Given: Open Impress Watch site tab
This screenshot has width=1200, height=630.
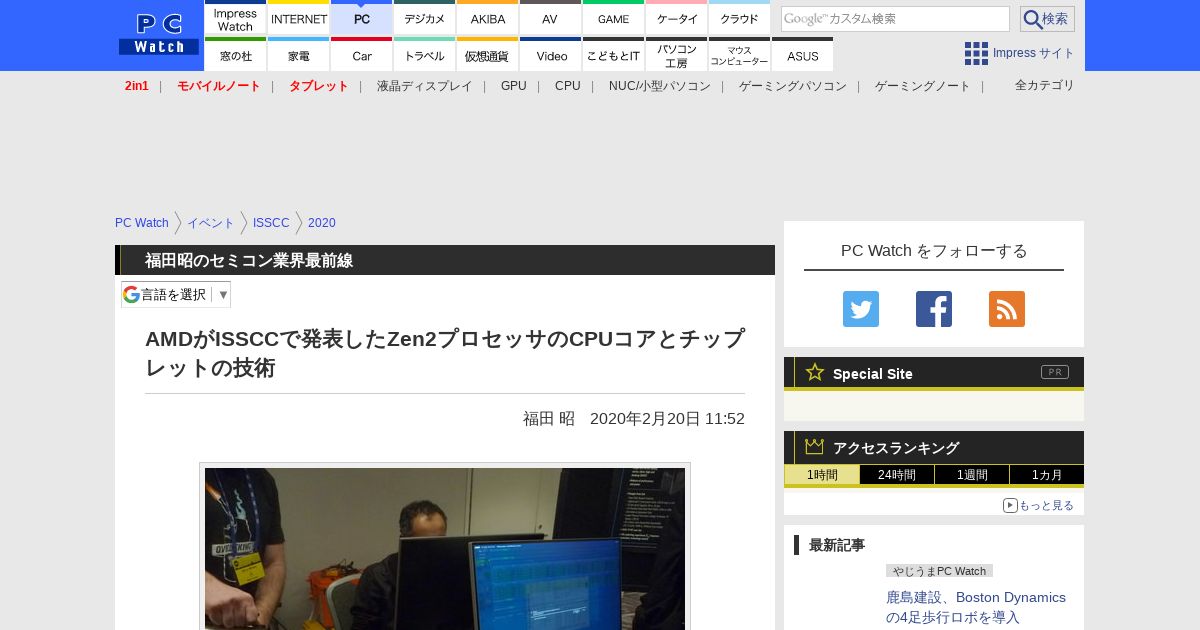Looking at the screenshot, I should click(x=235, y=18).
